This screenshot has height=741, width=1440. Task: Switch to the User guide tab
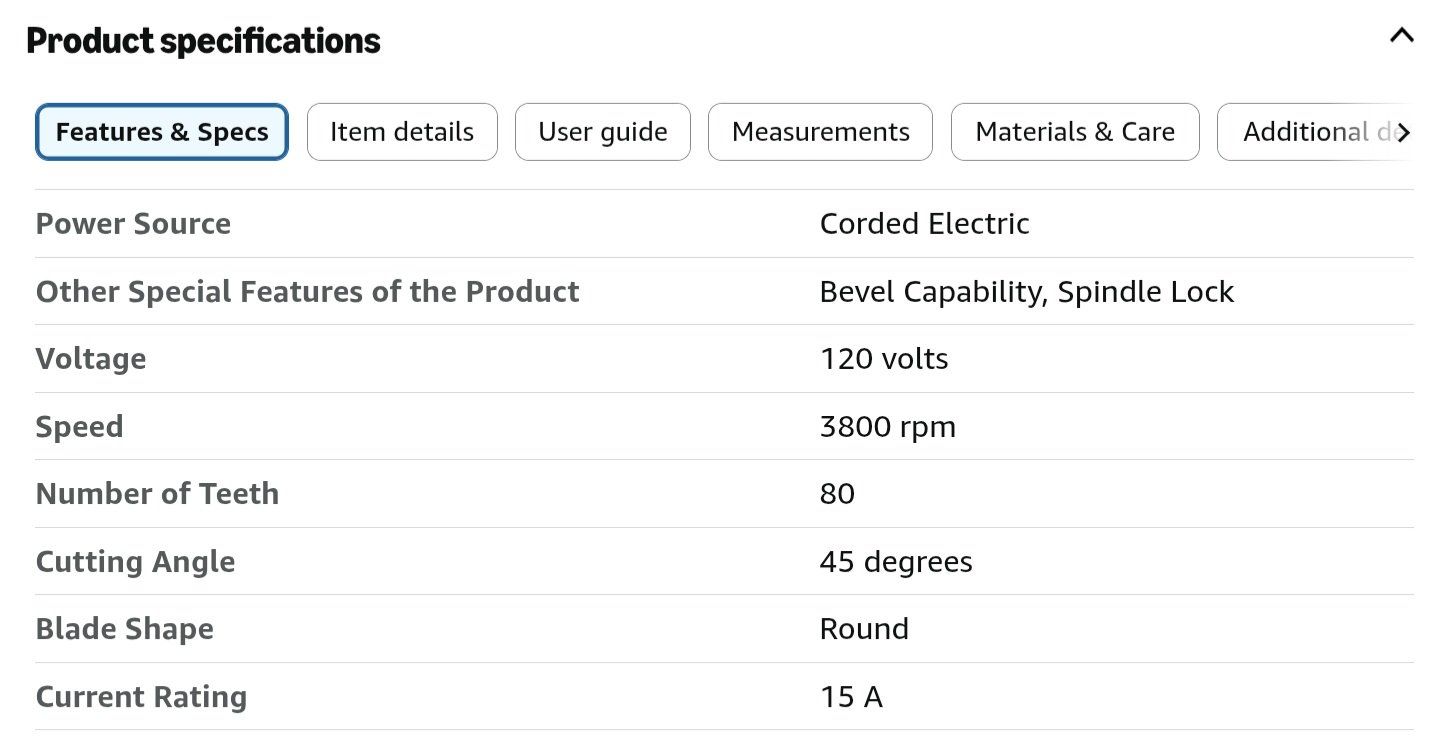click(603, 132)
